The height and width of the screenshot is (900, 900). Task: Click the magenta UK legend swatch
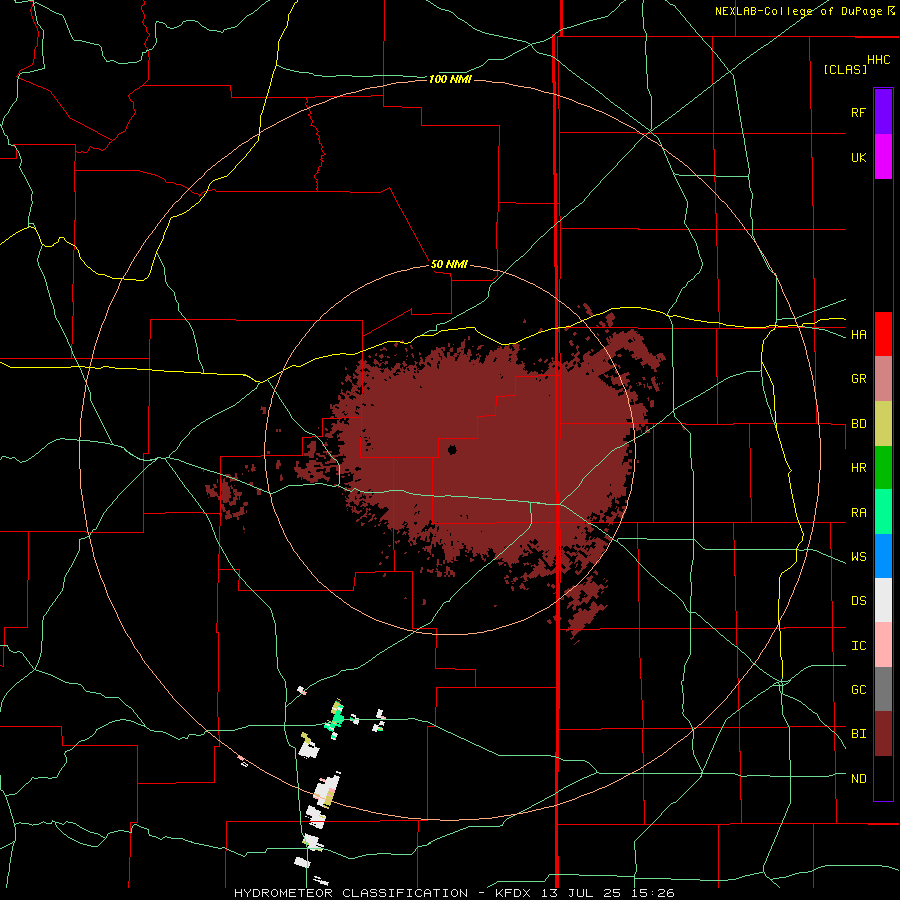coord(883,157)
